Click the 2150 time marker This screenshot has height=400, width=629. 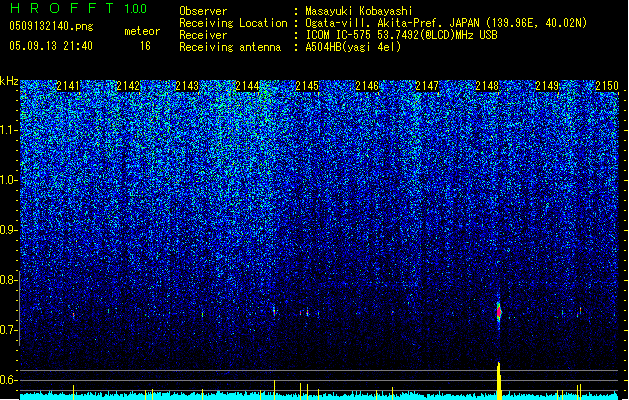[x=607, y=86]
